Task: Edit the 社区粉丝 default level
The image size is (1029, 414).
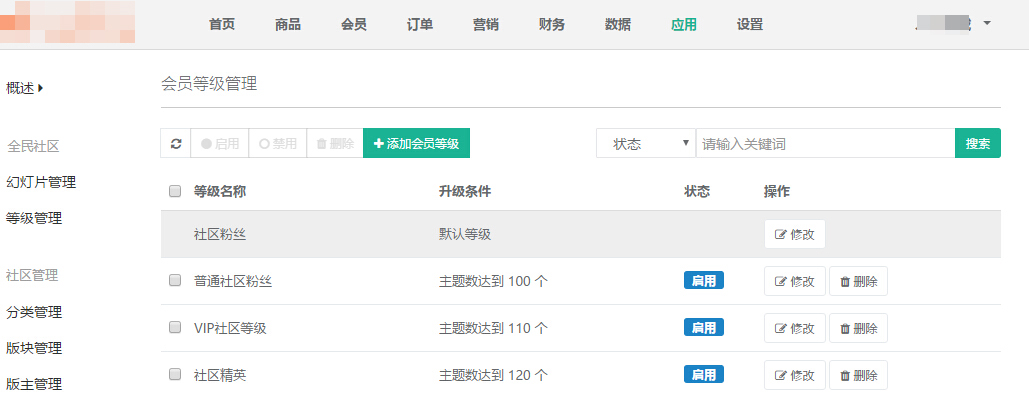Action: 794,235
